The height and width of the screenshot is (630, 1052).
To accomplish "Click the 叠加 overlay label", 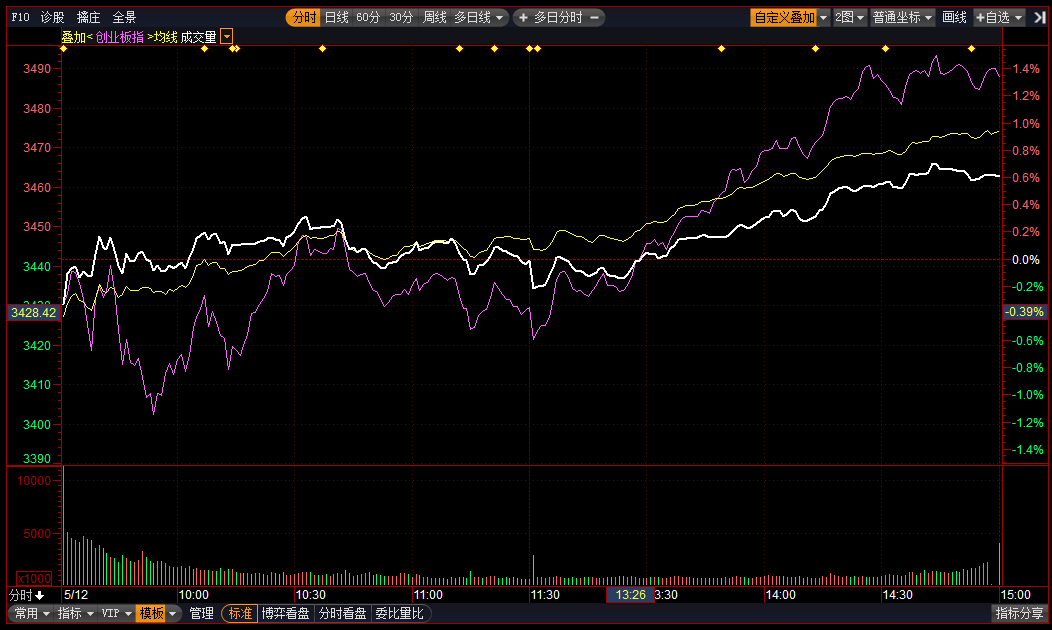I will [74, 38].
